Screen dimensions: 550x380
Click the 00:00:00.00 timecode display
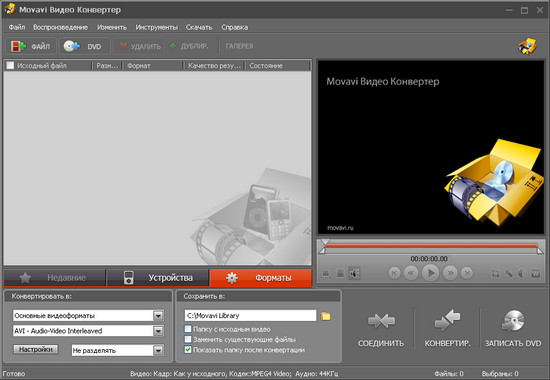[x=429, y=259]
